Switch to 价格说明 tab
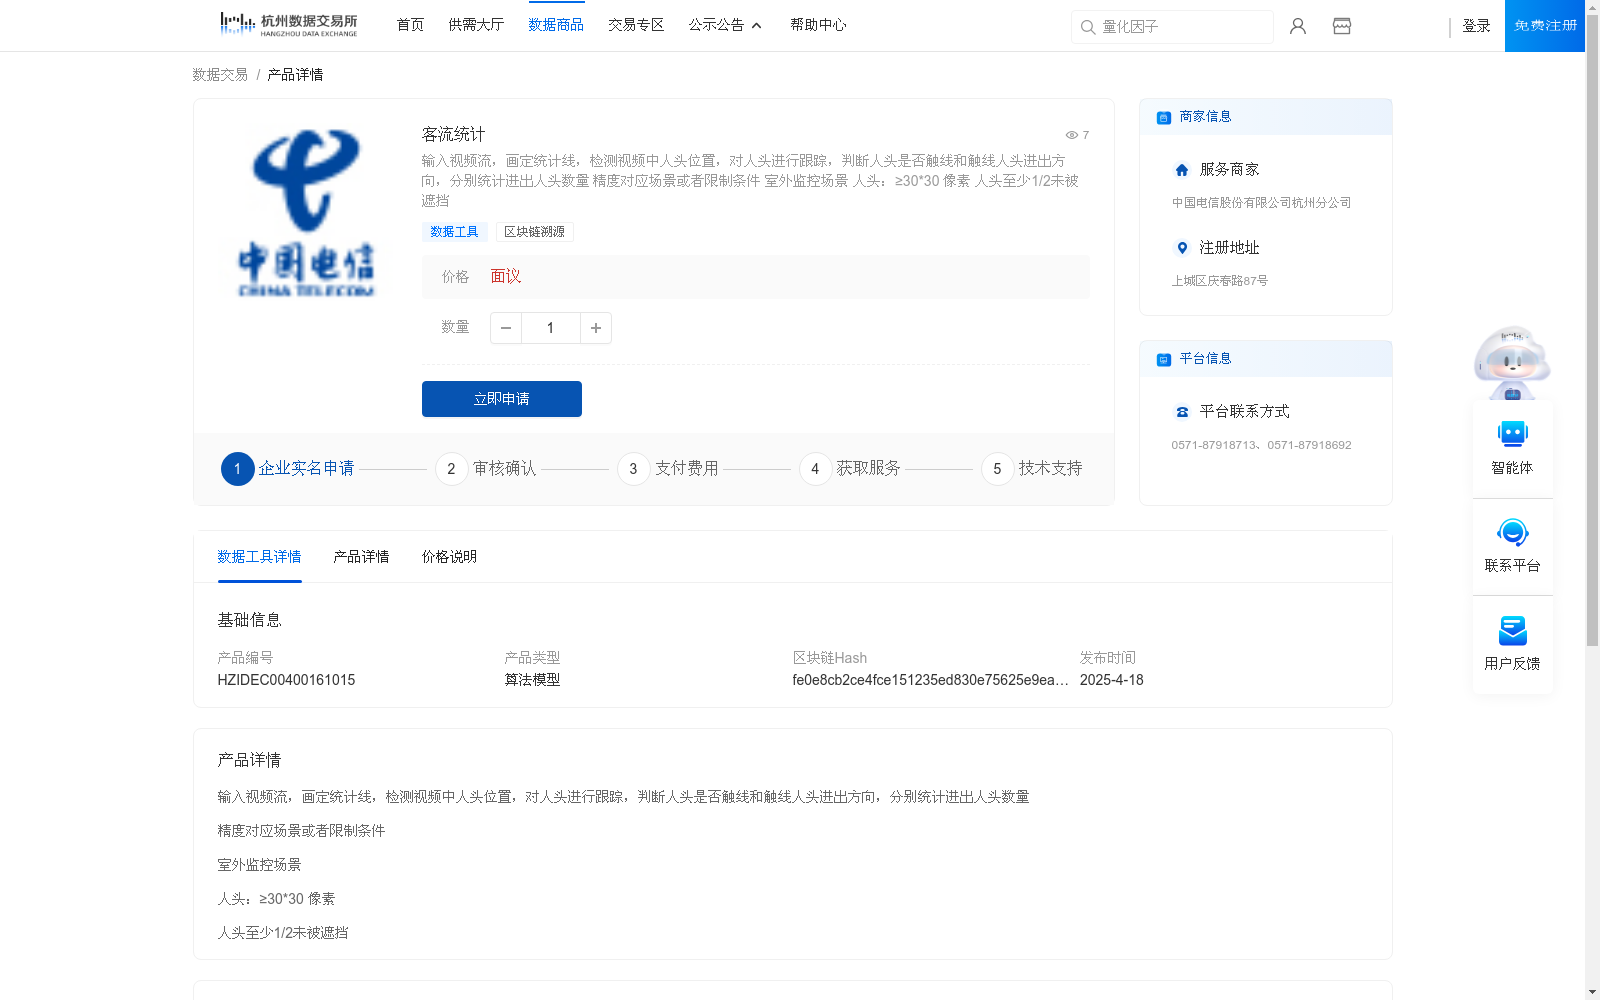This screenshot has width=1600, height=1000. point(449,557)
